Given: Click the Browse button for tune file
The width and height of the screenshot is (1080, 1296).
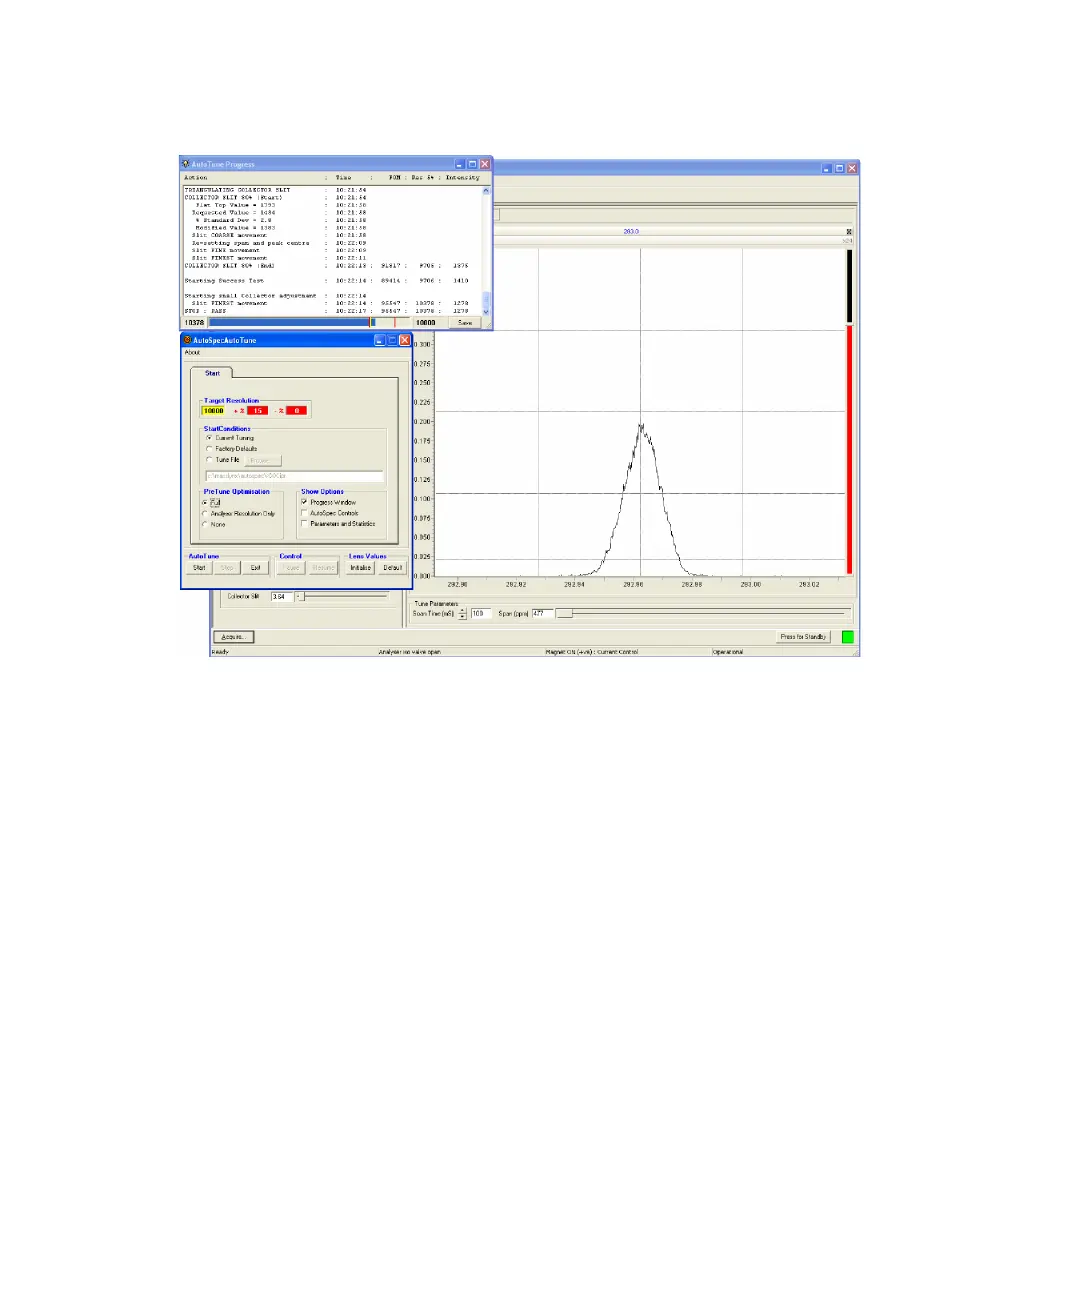Looking at the screenshot, I should click(x=262, y=461).
